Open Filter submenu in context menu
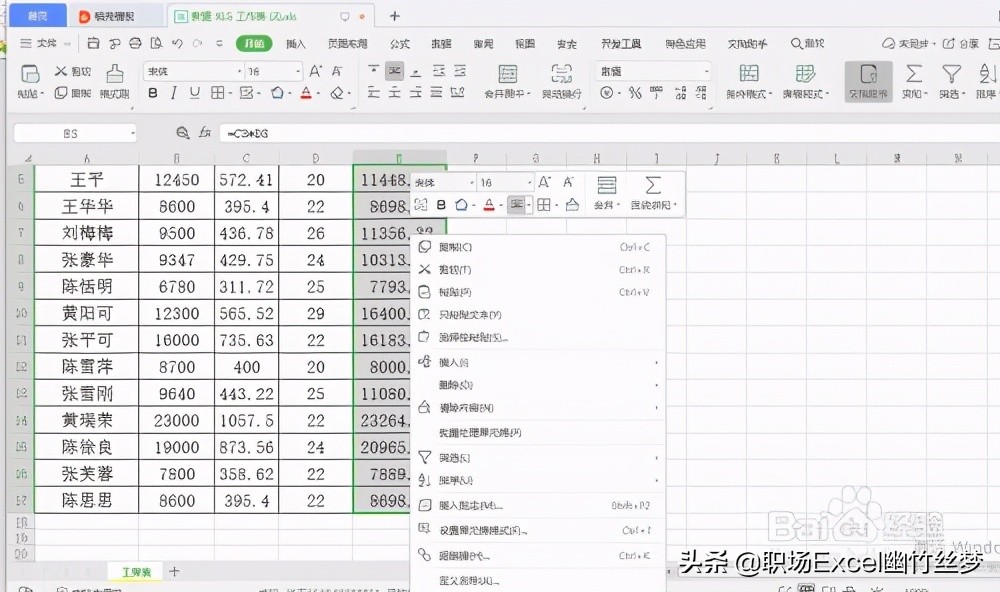 tap(539, 457)
